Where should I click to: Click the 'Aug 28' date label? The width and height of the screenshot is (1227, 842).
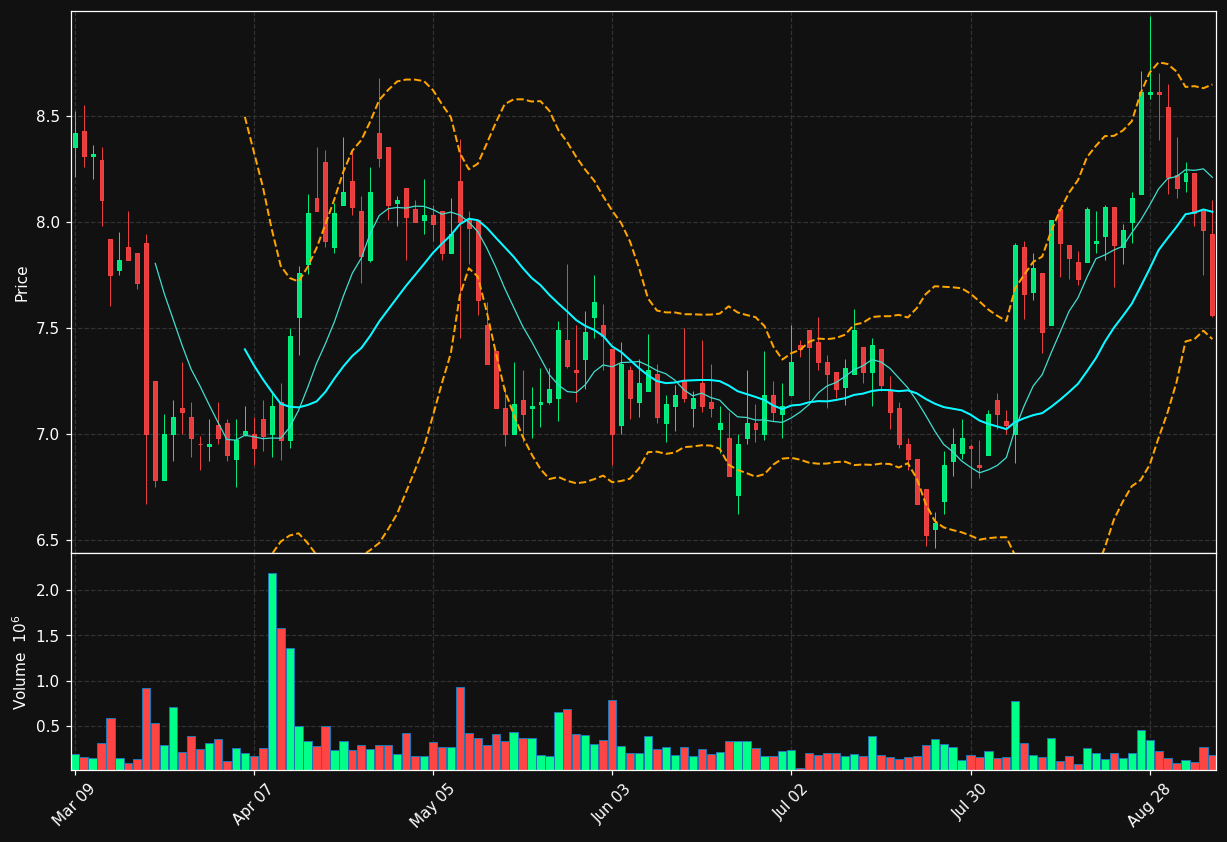click(1149, 803)
